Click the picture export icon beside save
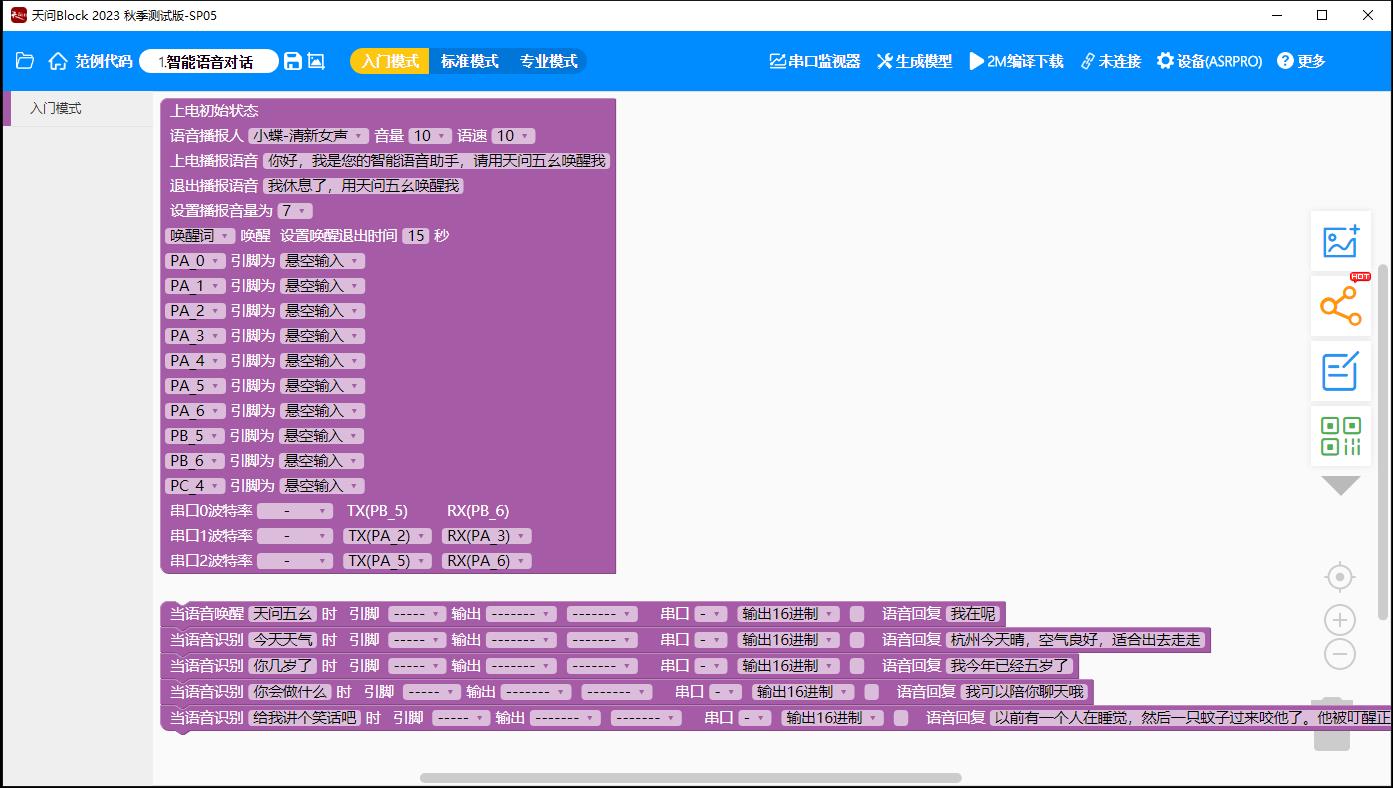 coord(316,61)
